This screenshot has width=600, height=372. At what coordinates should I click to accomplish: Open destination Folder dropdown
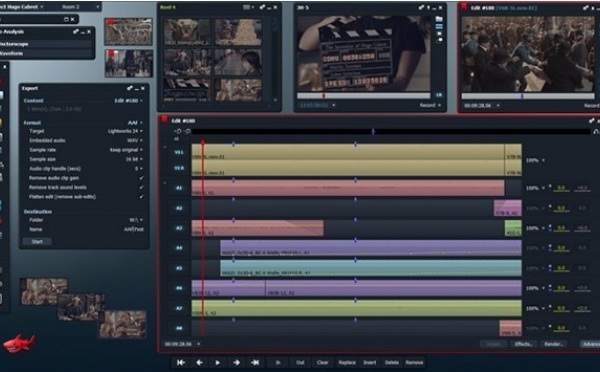[x=136, y=220]
